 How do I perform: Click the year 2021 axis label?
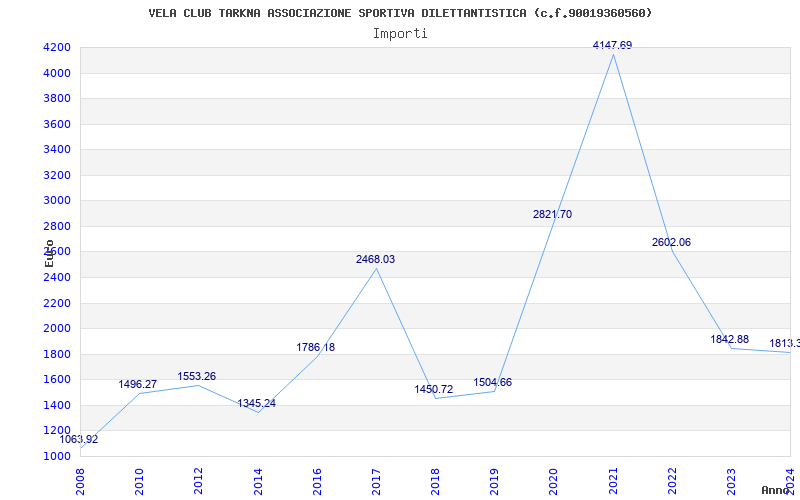[x=613, y=482]
